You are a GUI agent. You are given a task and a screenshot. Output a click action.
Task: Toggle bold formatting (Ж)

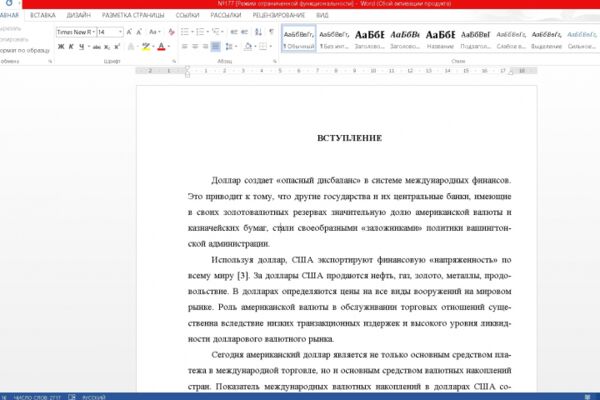point(61,46)
